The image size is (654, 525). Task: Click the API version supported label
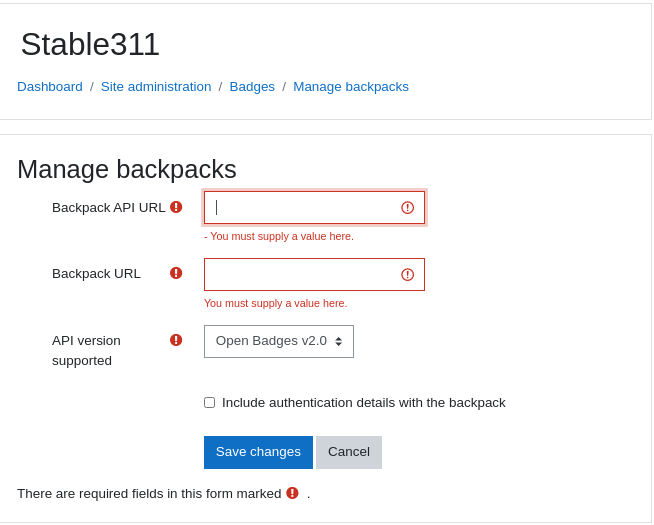pyautogui.click(x=86, y=350)
